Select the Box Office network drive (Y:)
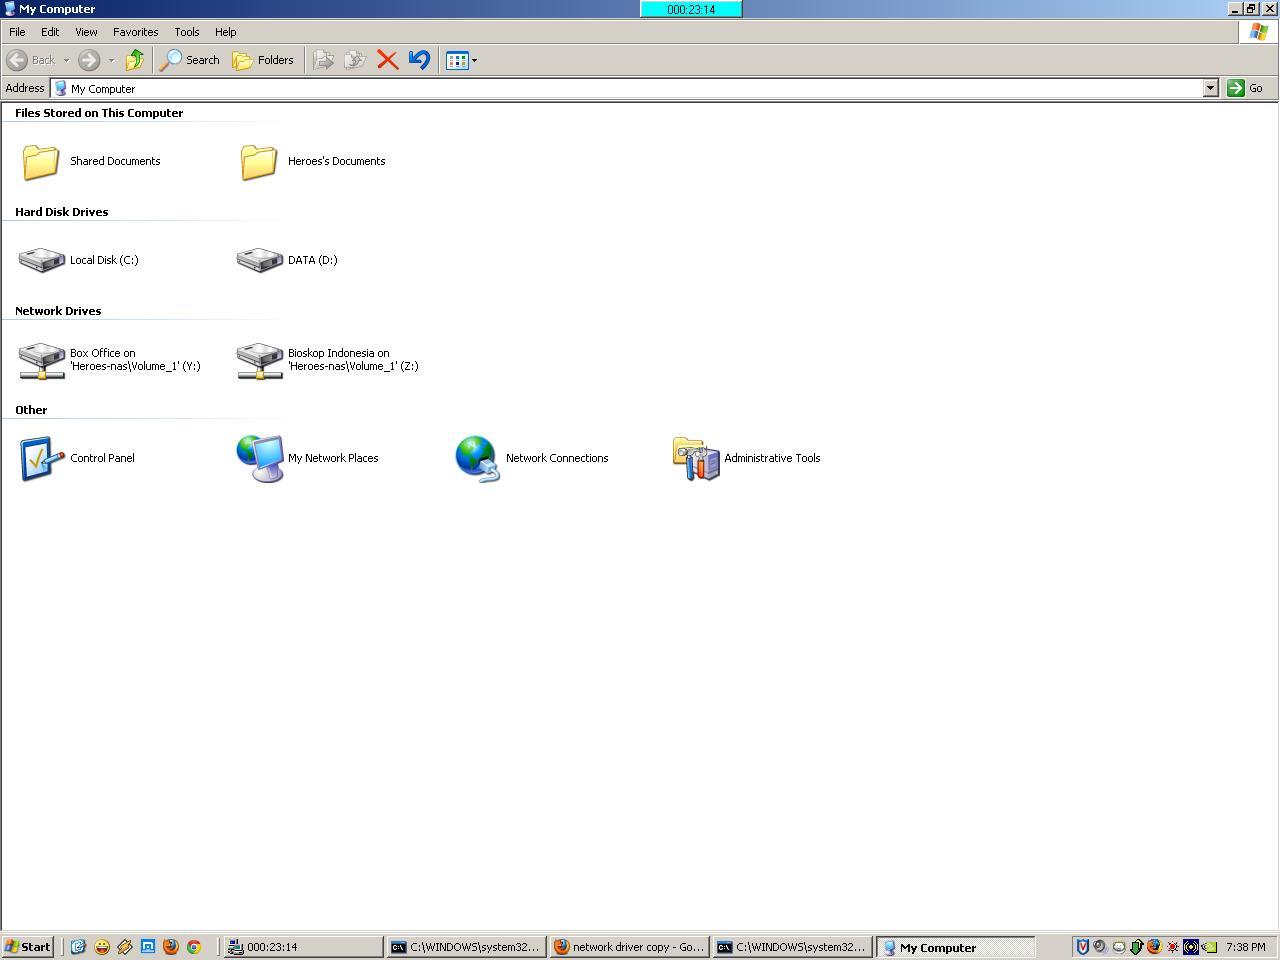This screenshot has height=960, width=1280. click(x=42, y=360)
